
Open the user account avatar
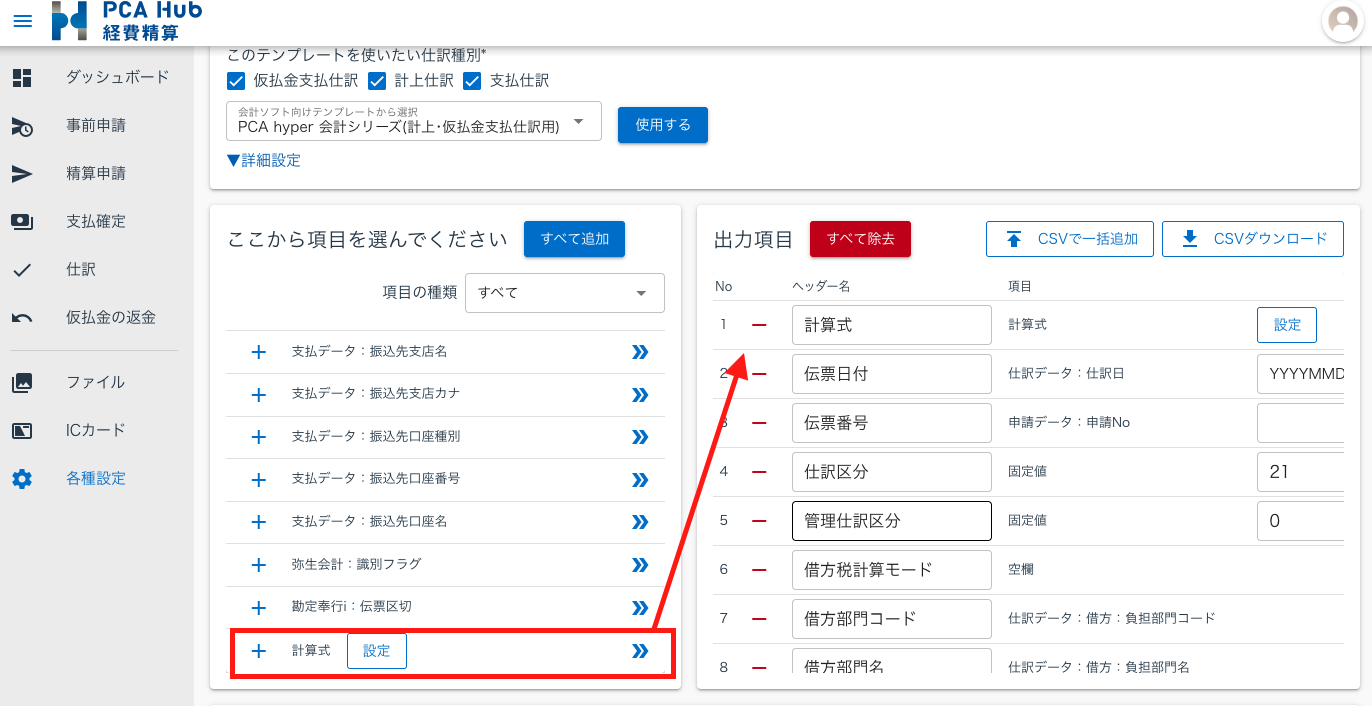click(x=1342, y=21)
